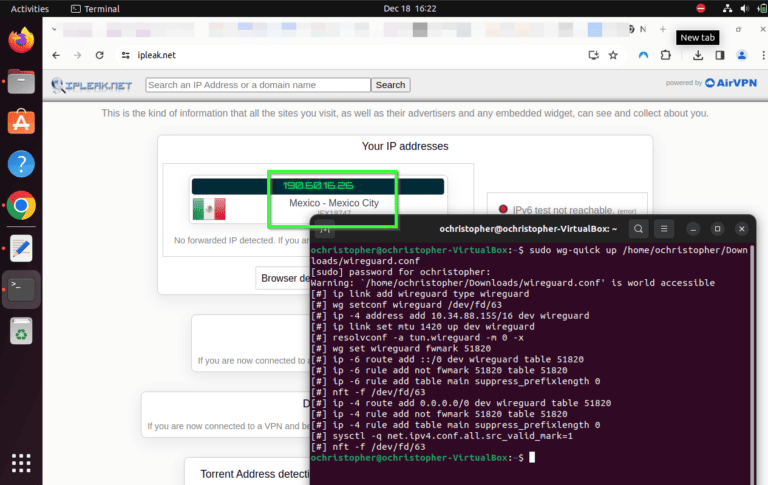Viewport: 768px width, 485px height.
Task: Open the Terminal hamburger menu
Action: tap(665, 229)
